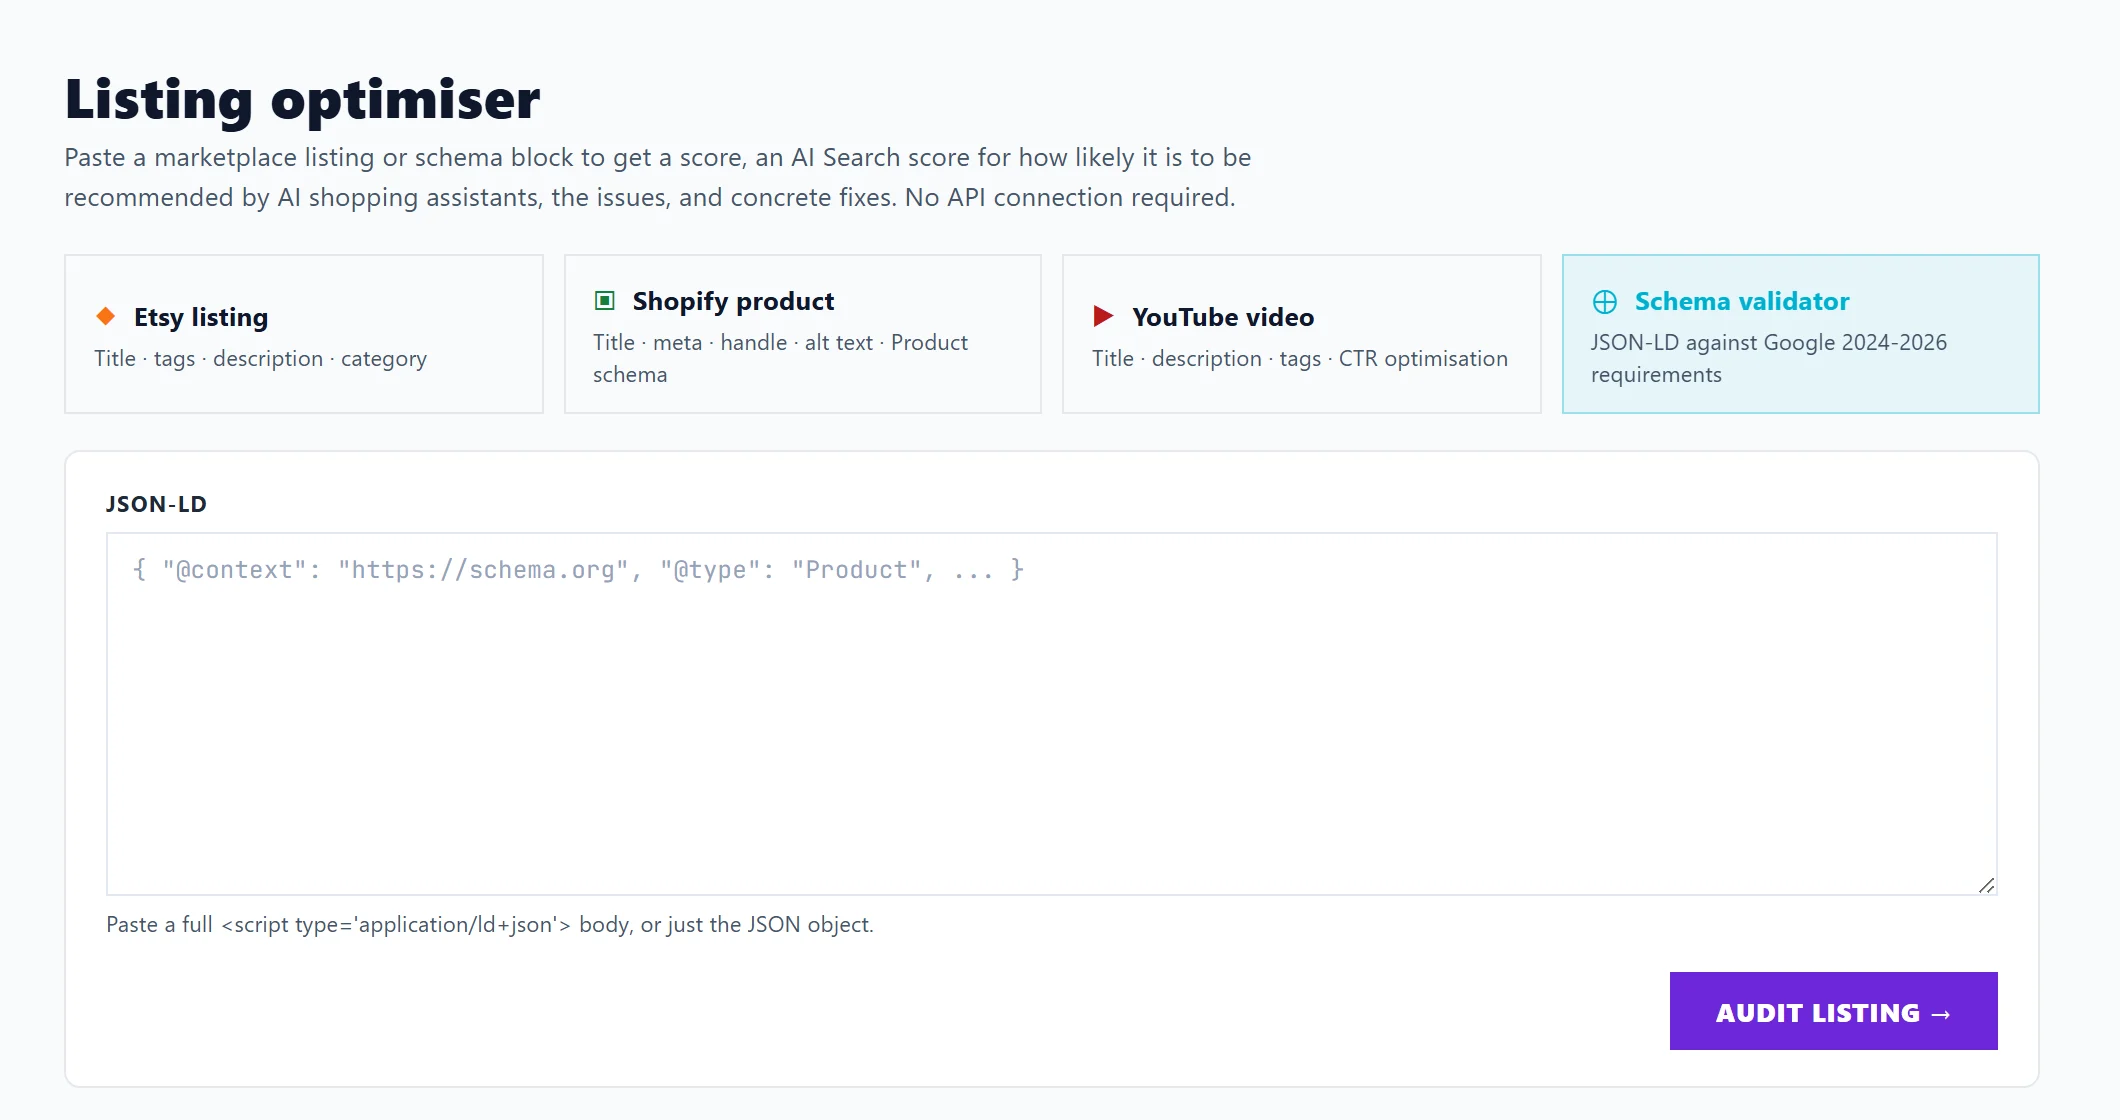Open the YouTube video tab
This screenshot has width=2120, height=1120.
(1301, 334)
